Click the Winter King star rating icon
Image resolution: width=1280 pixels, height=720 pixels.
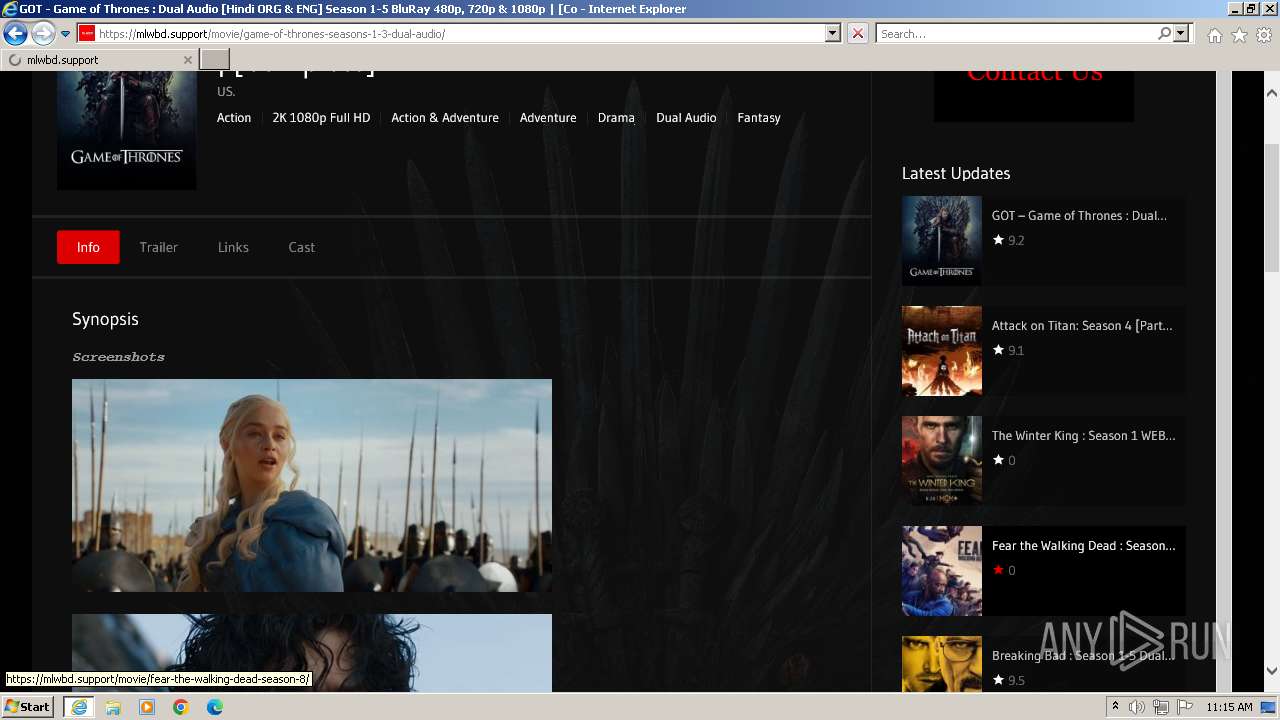998,460
